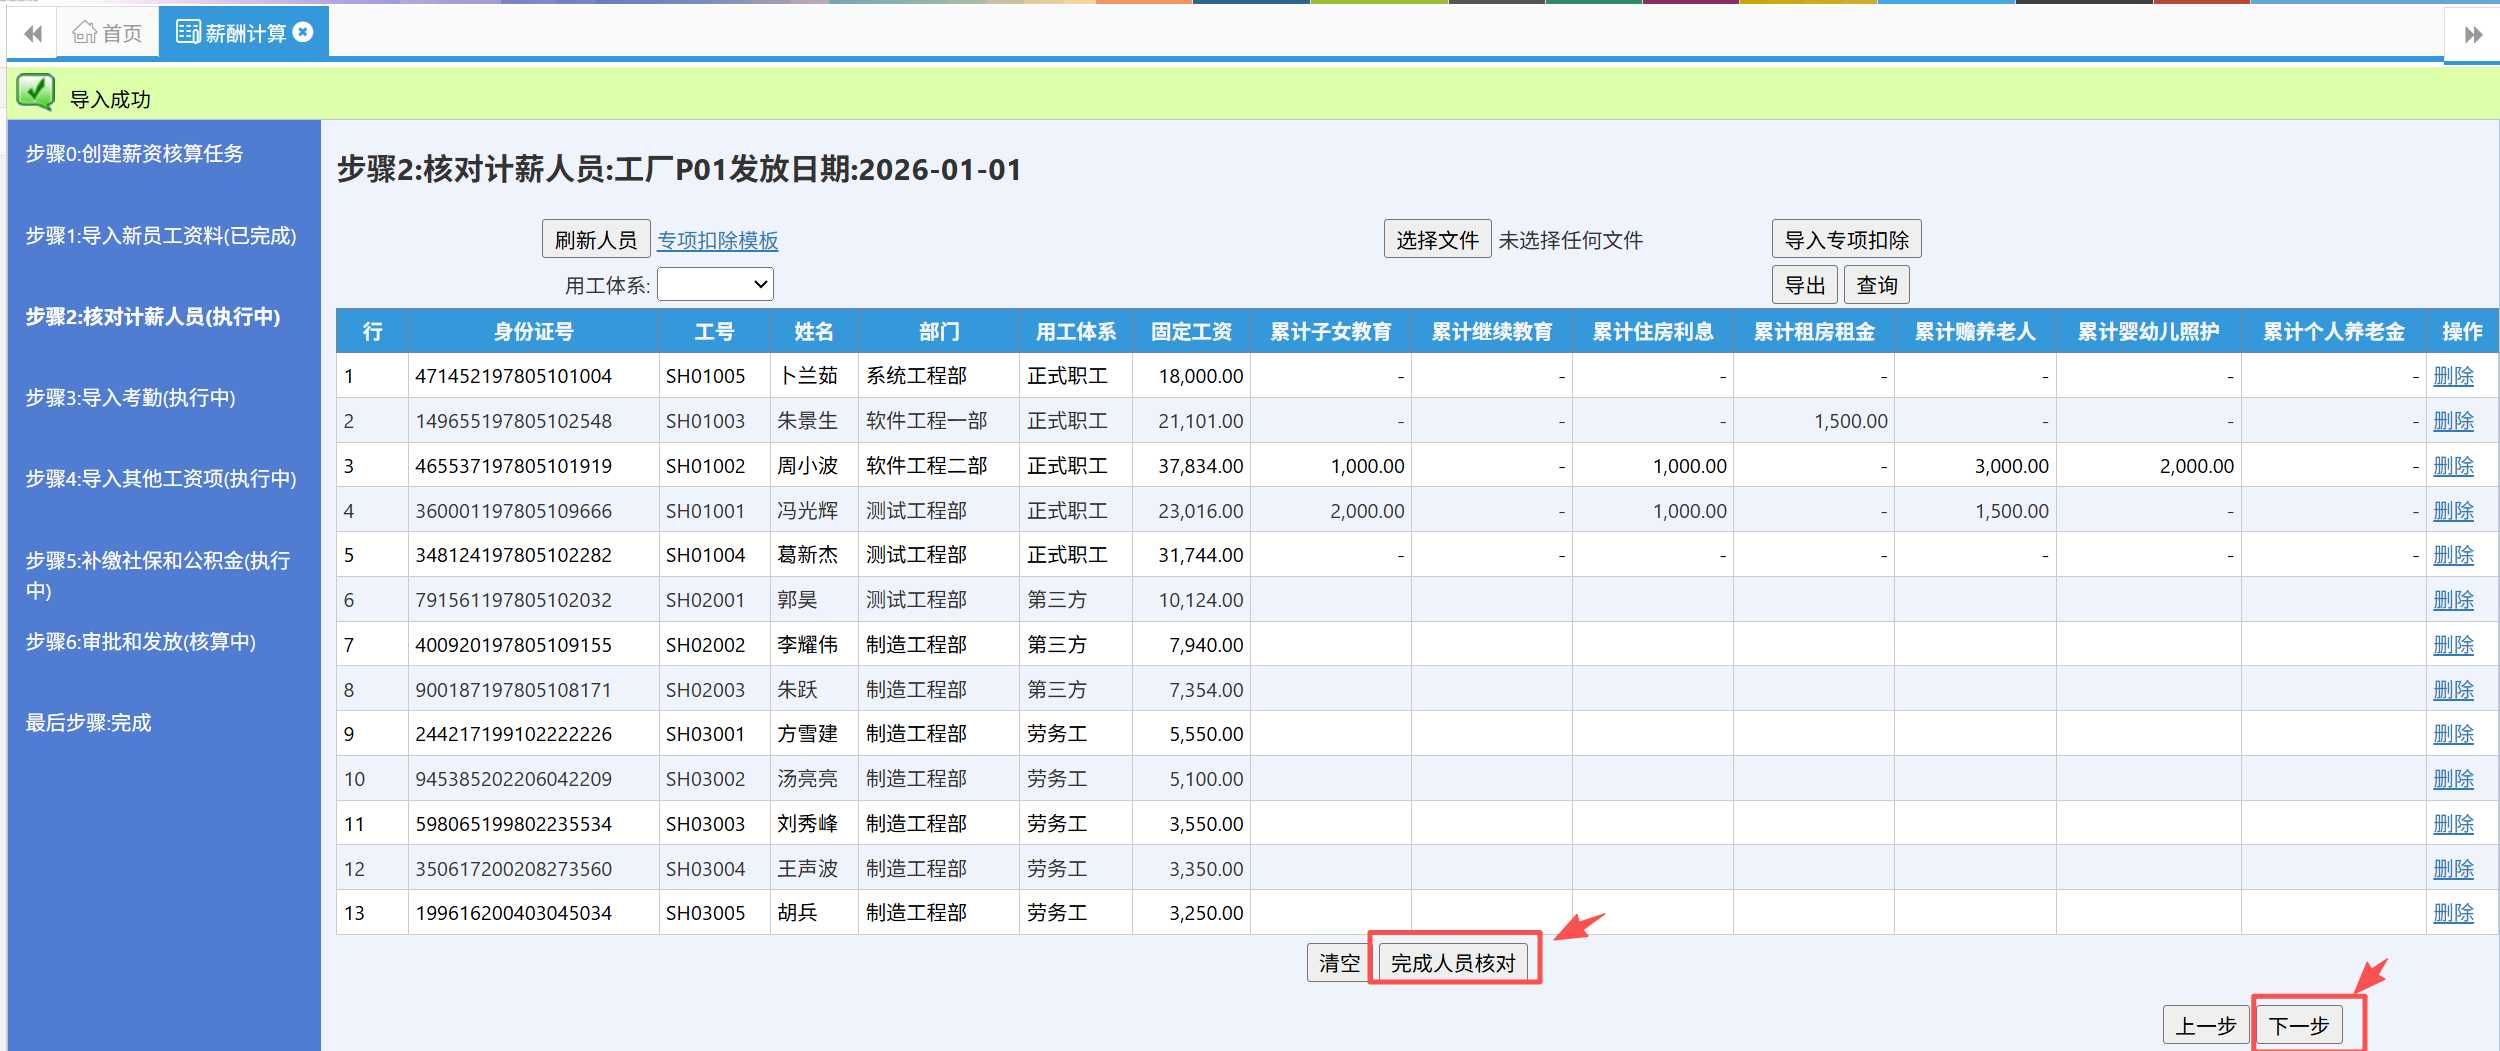Open 步骤6:审批和发放(核算中)
The width and height of the screenshot is (2500, 1051).
pos(141,641)
